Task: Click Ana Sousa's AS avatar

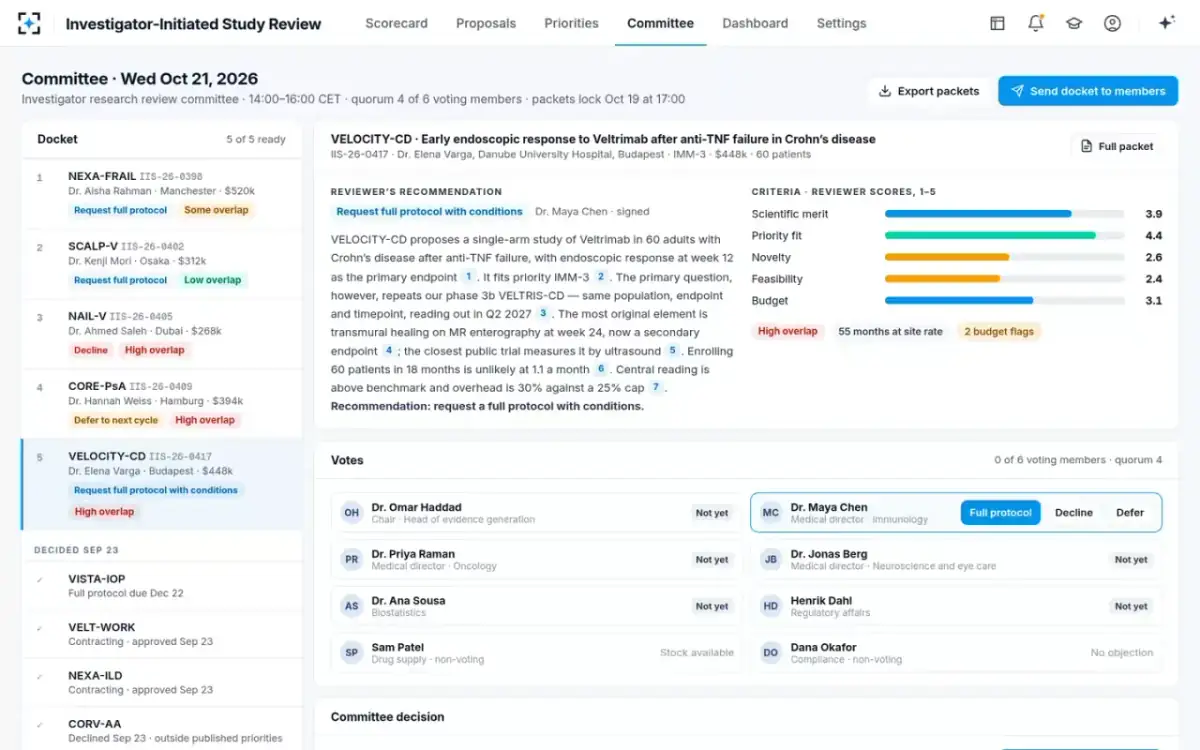Action: pos(352,606)
